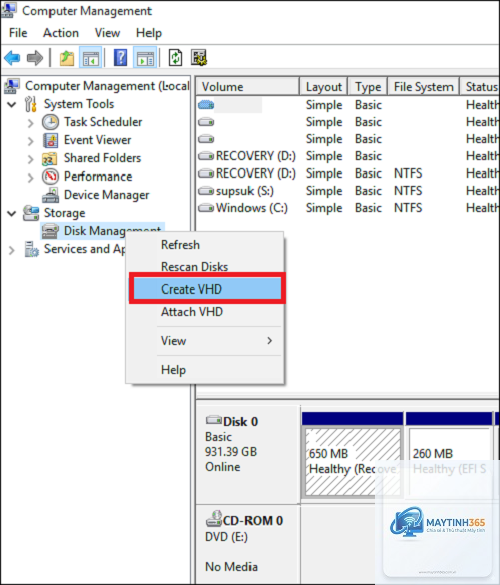
Task: Sort by the Type column header
Action: click(368, 87)
